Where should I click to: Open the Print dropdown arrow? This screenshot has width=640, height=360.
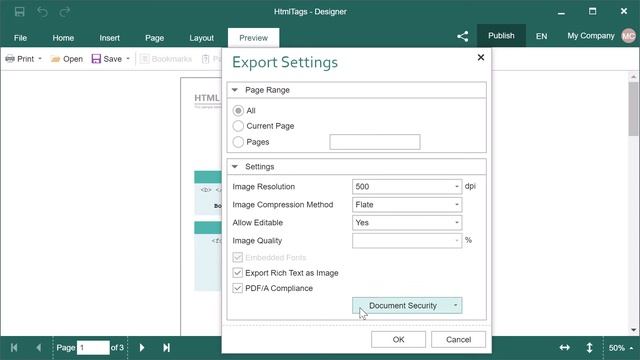pyautogui.click(x=40, y=59)
